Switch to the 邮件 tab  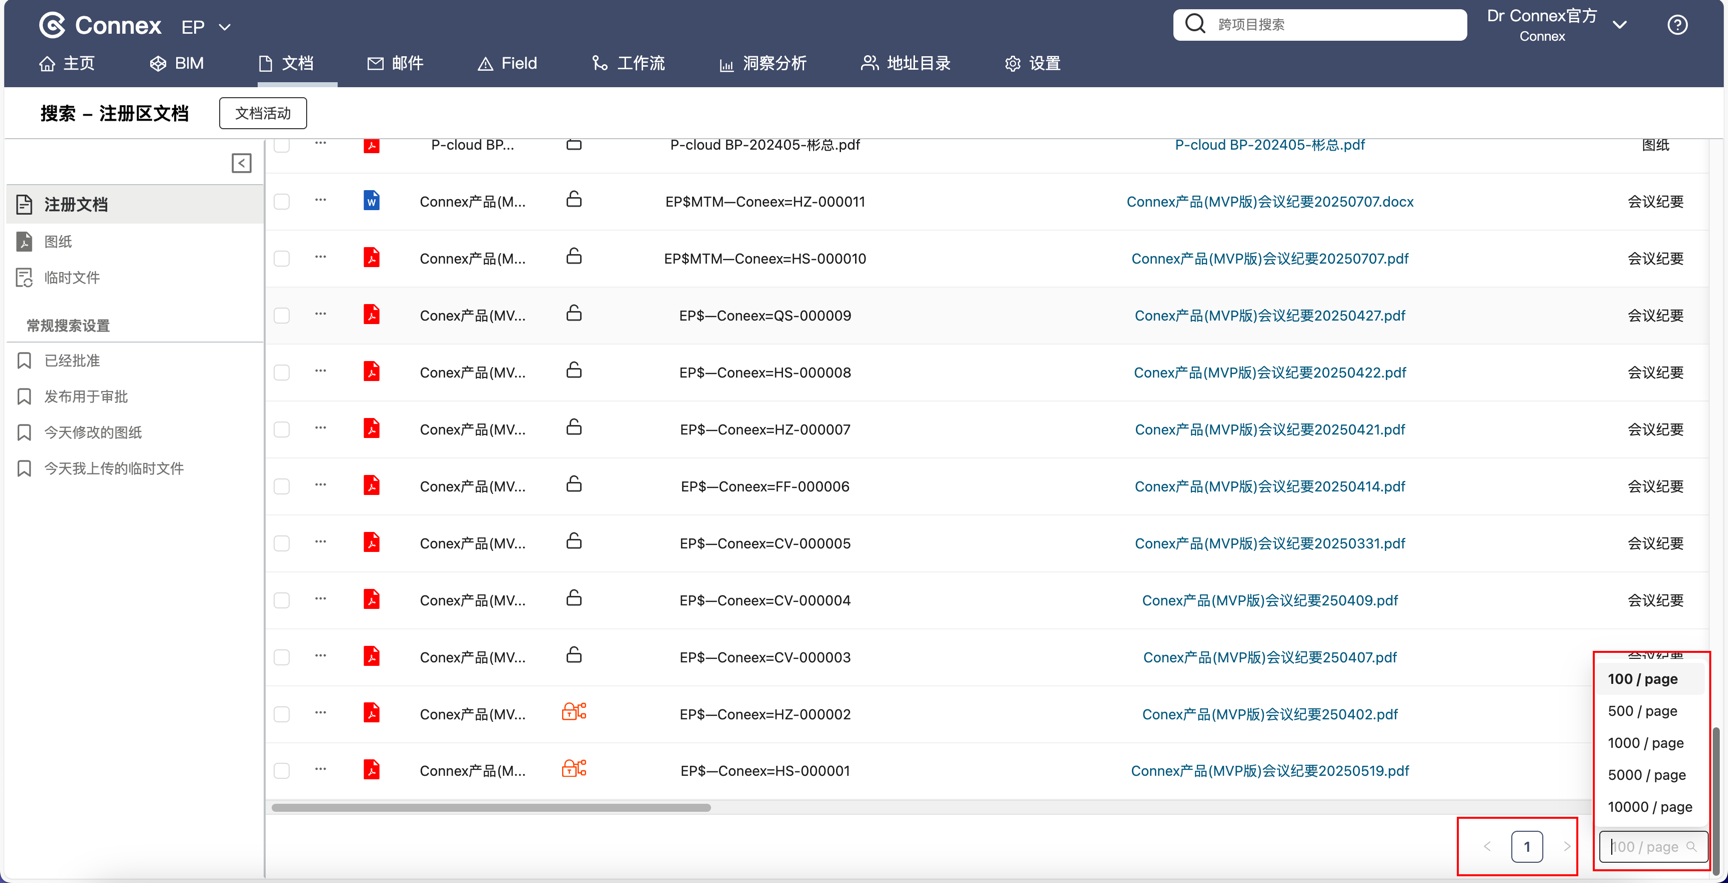coord(395,63)
